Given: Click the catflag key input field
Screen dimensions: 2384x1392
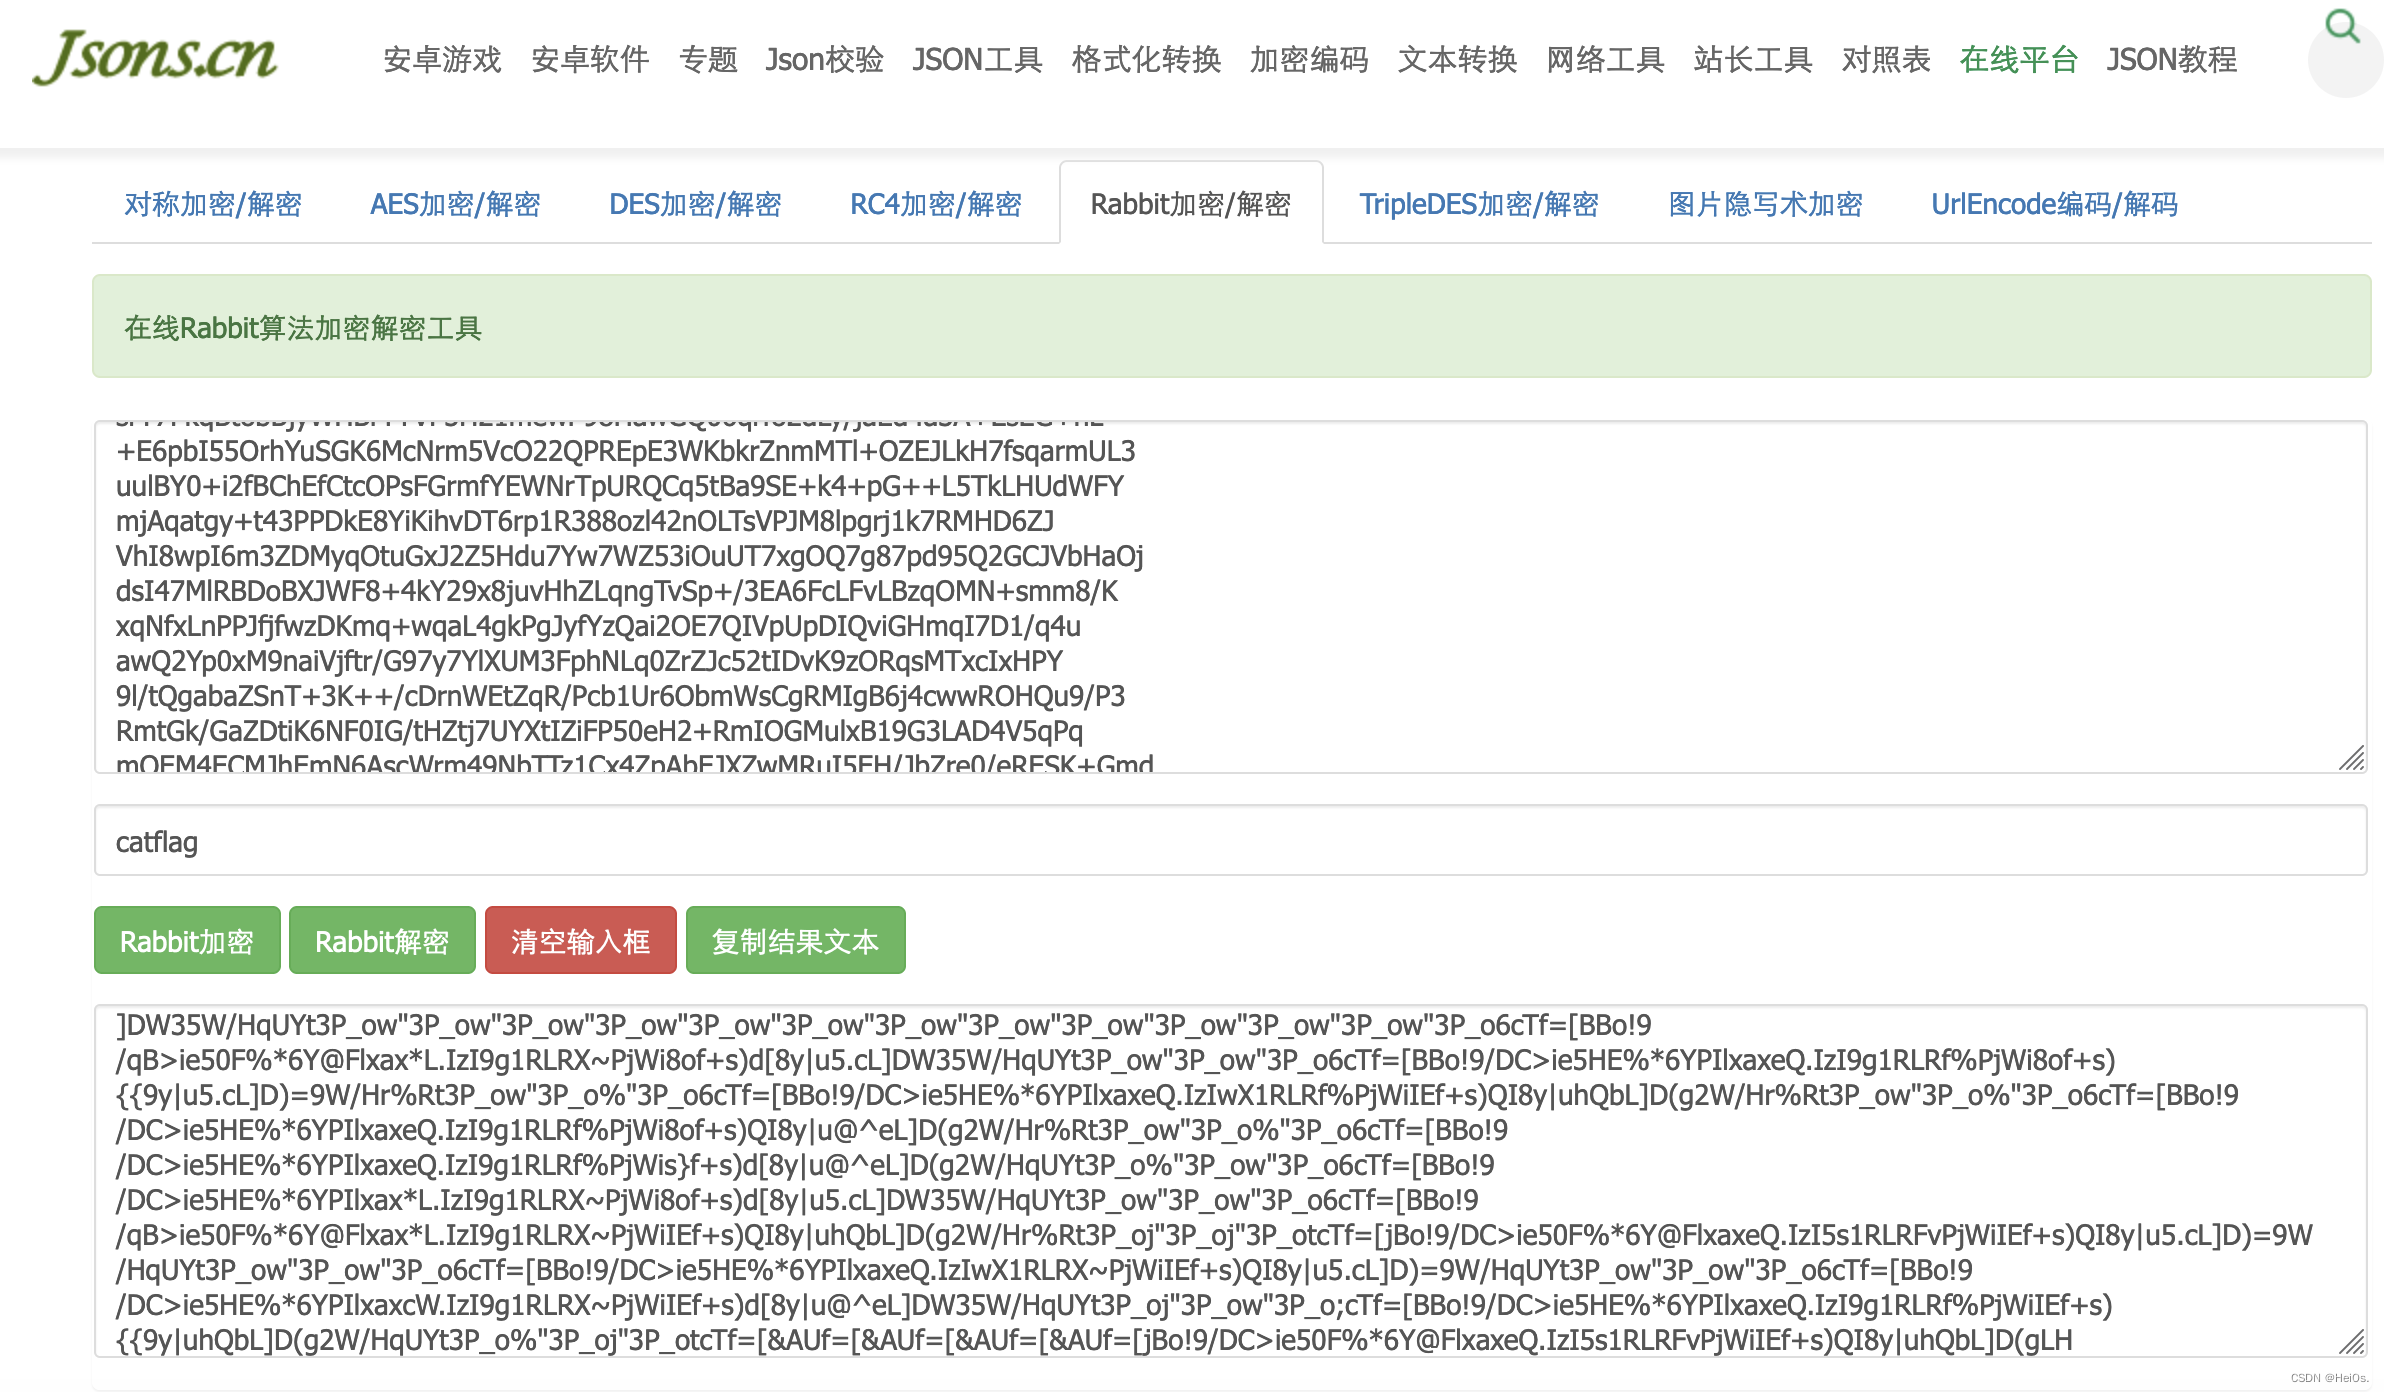Looking at the screenshot, I should [1230, 841].
